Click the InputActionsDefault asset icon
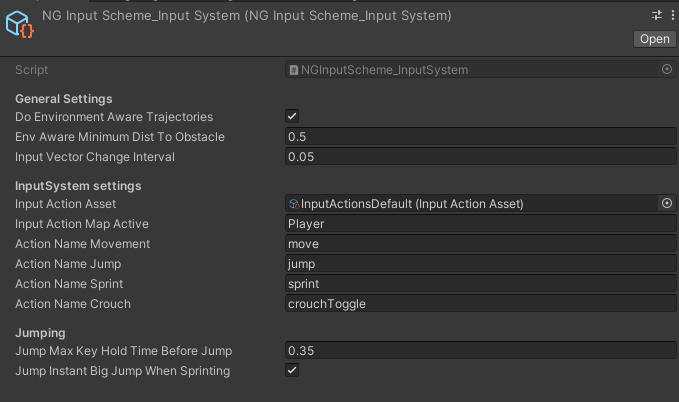 [x=293, y=204]
